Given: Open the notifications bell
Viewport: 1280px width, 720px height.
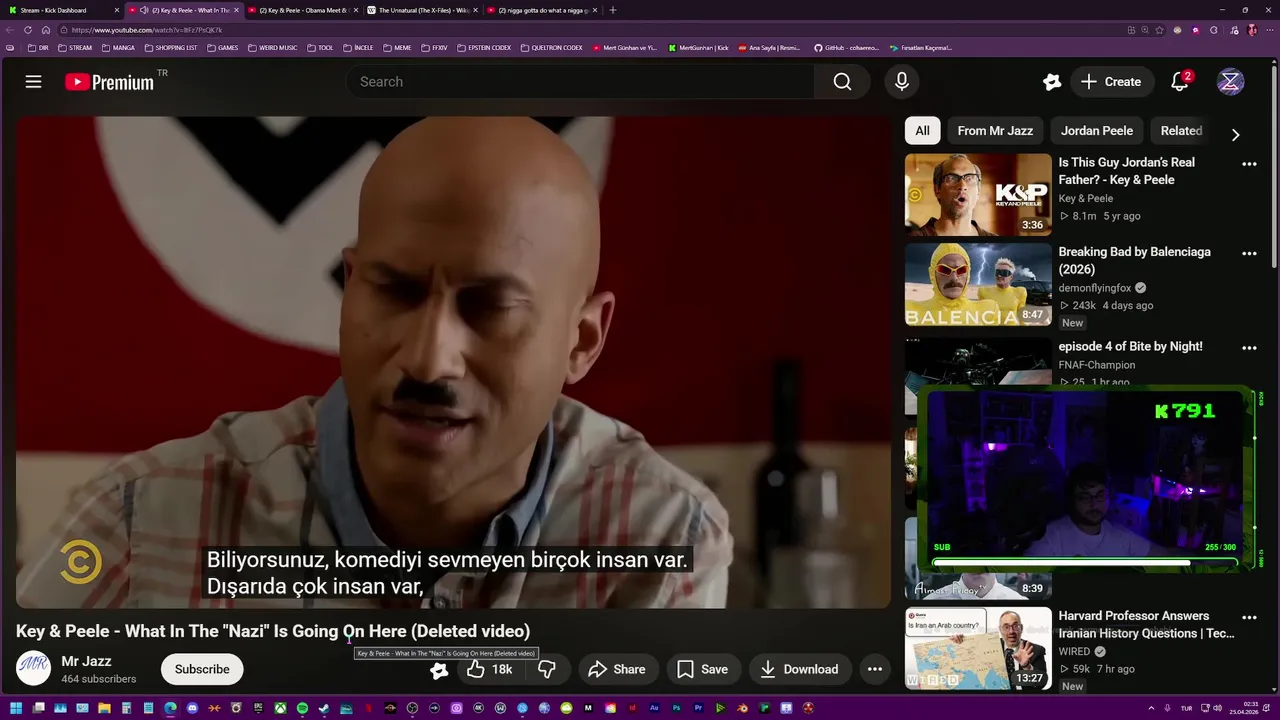Looking at the screenshot, I should pos(1180,82).
